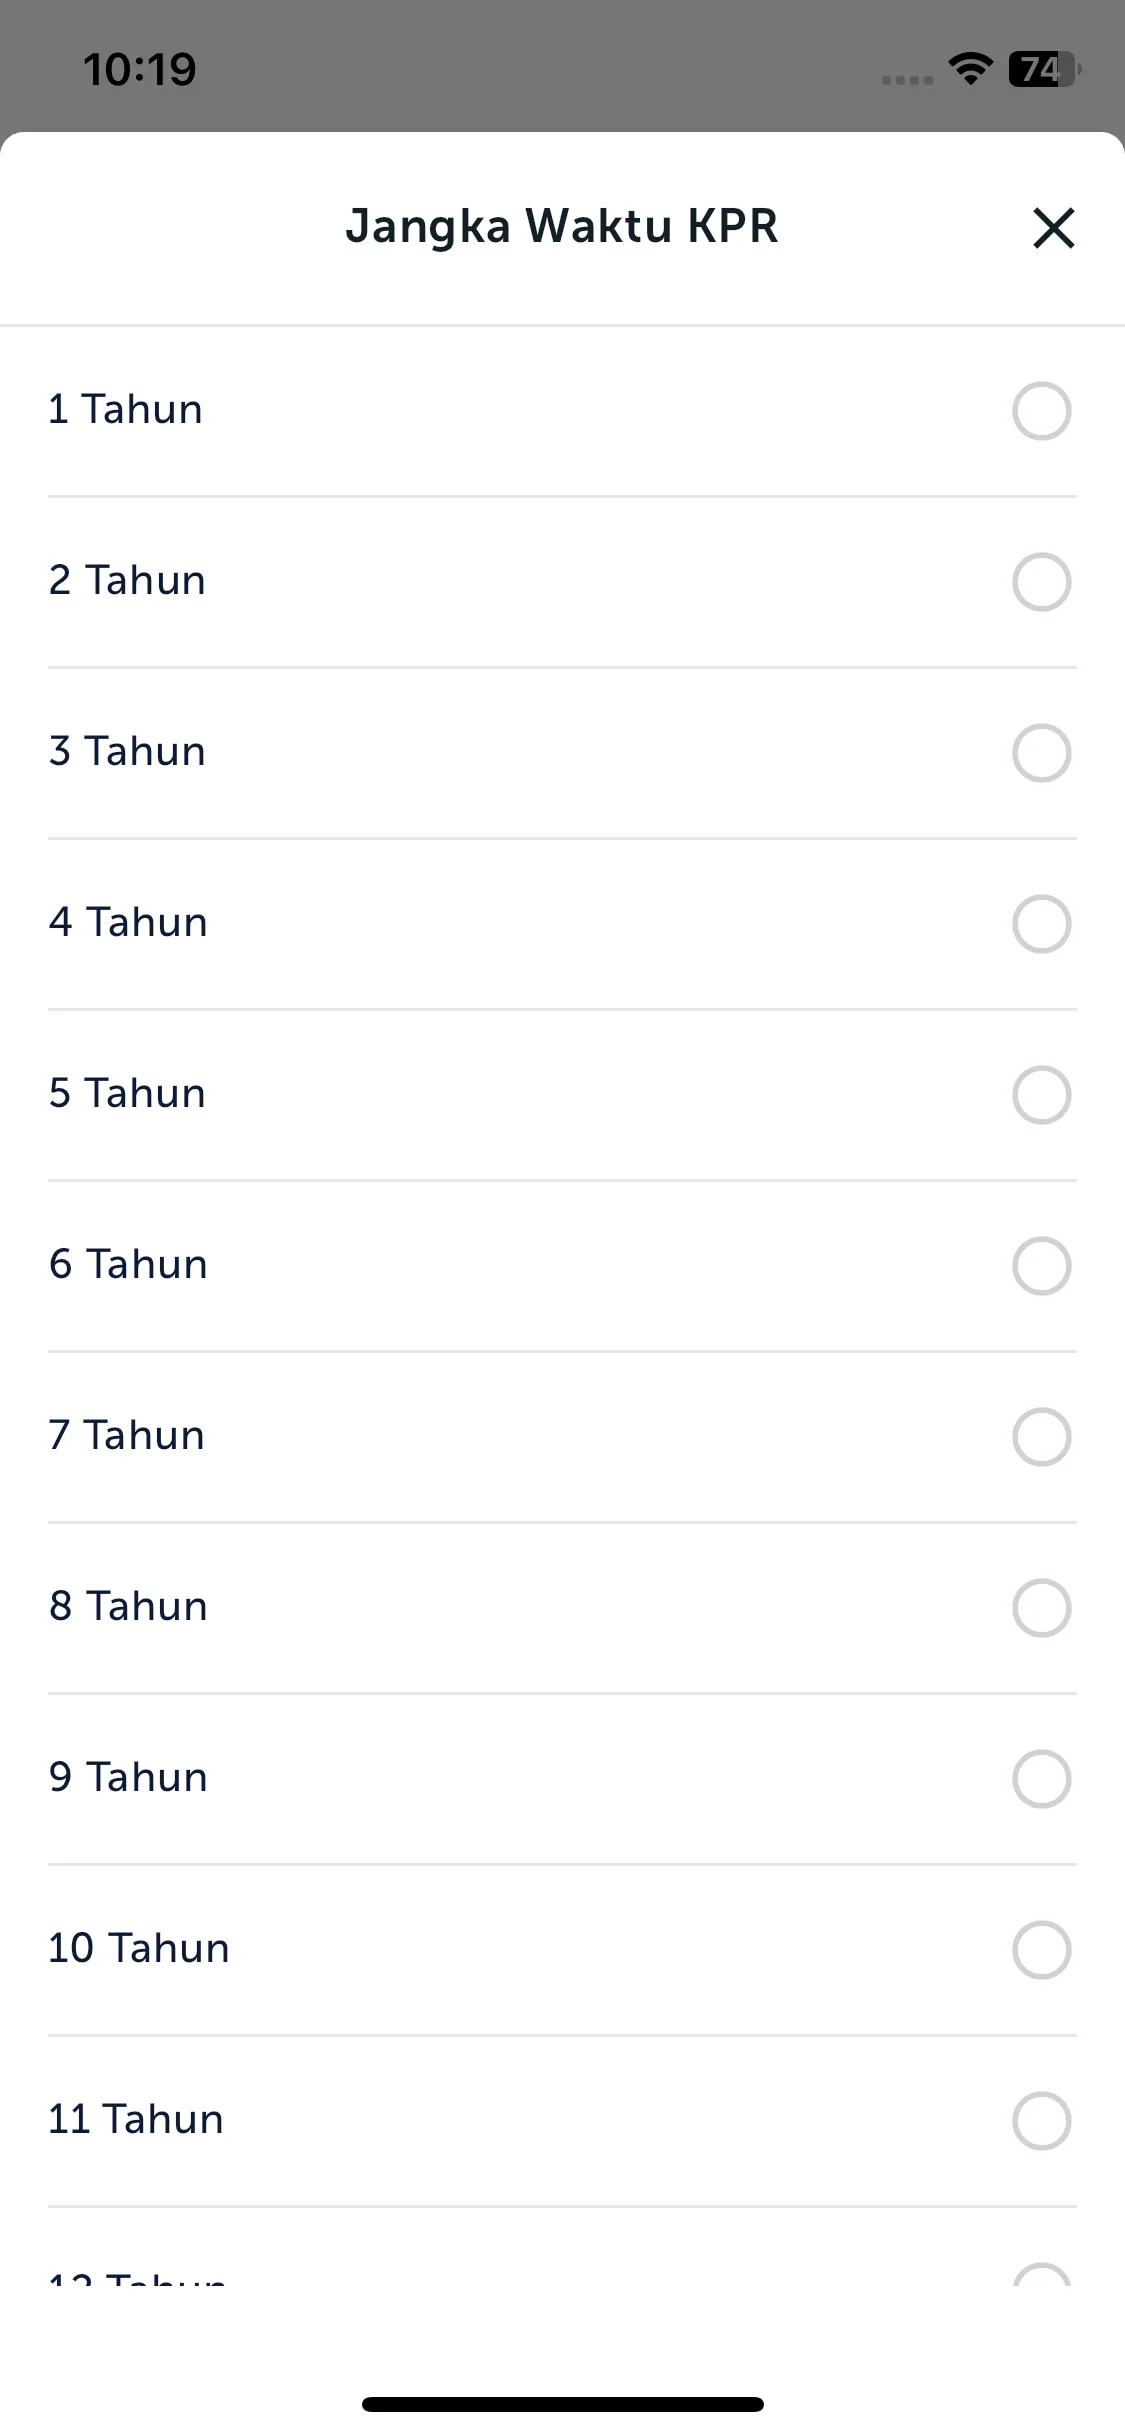Choose the 3 Tahun radio option

pyautogui.click(x=1041, y=753)
